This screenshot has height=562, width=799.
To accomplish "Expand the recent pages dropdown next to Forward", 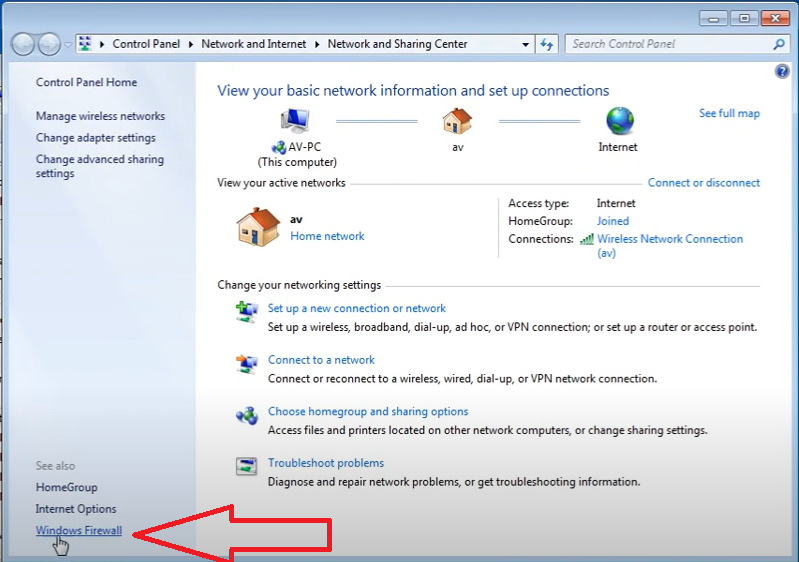I will [67, 44].
